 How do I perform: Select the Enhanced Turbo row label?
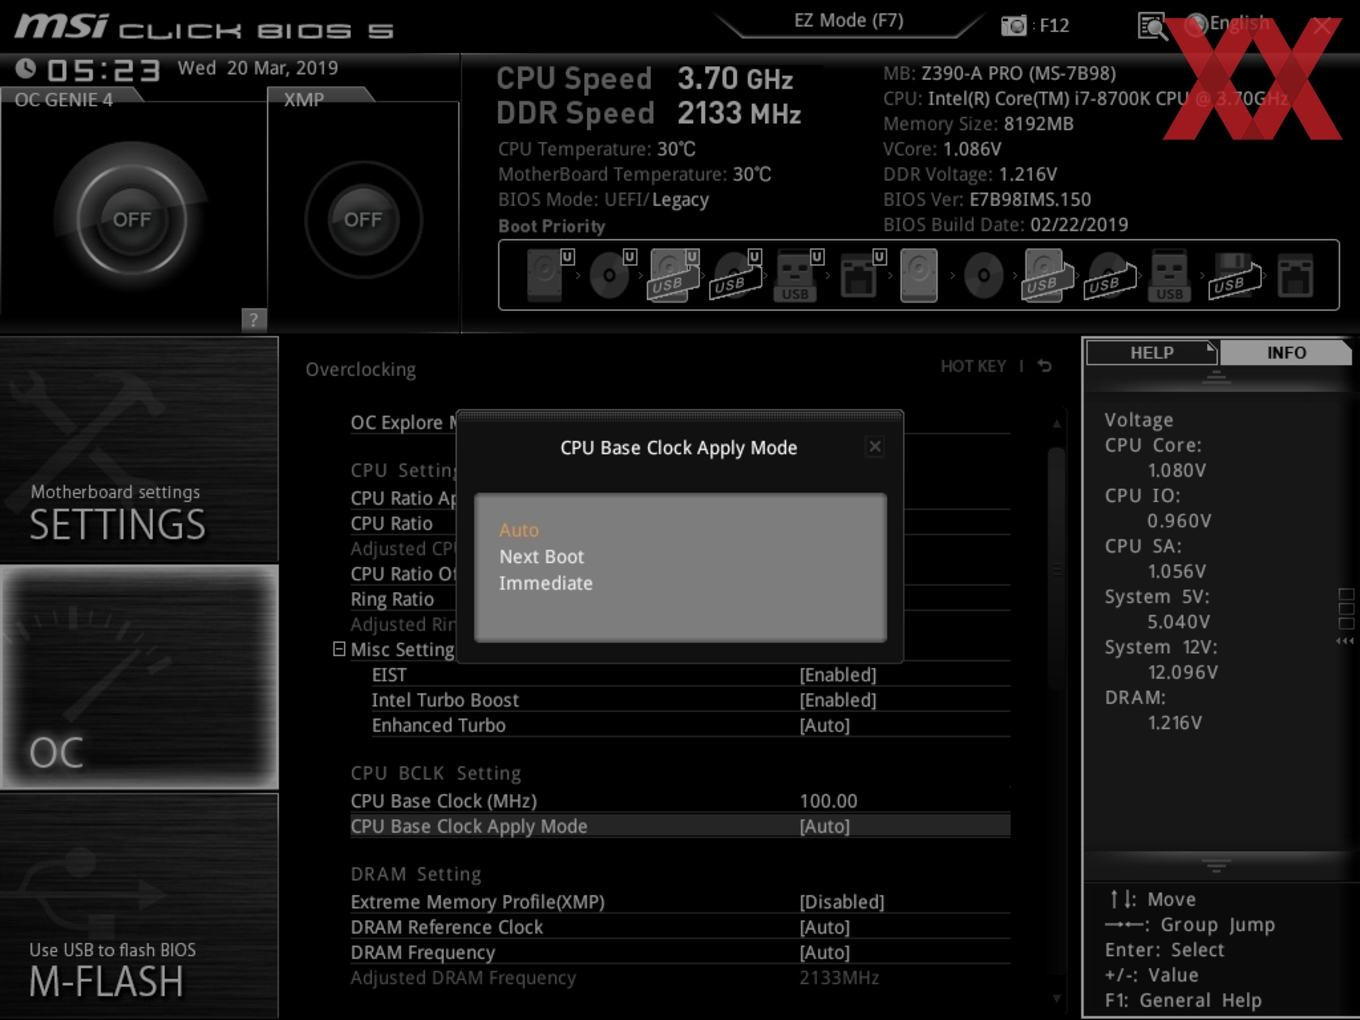(438, 725)
